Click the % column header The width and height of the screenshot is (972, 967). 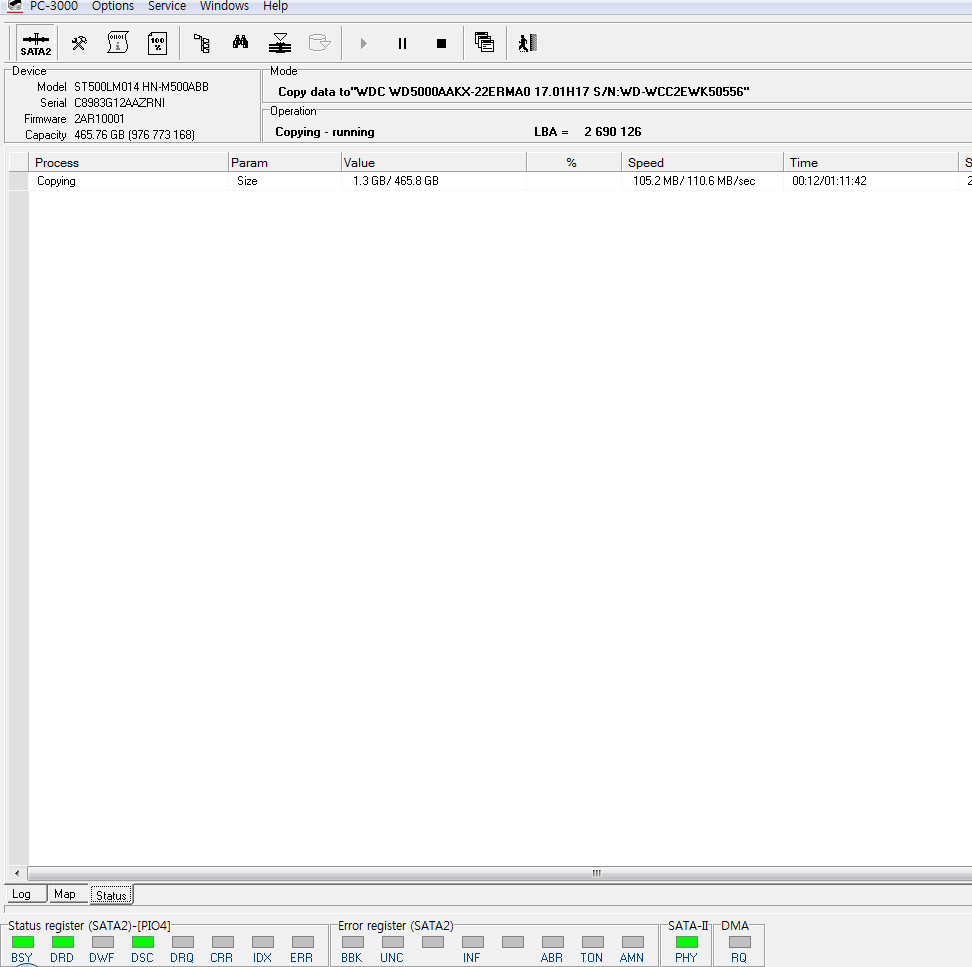(573, 162)
